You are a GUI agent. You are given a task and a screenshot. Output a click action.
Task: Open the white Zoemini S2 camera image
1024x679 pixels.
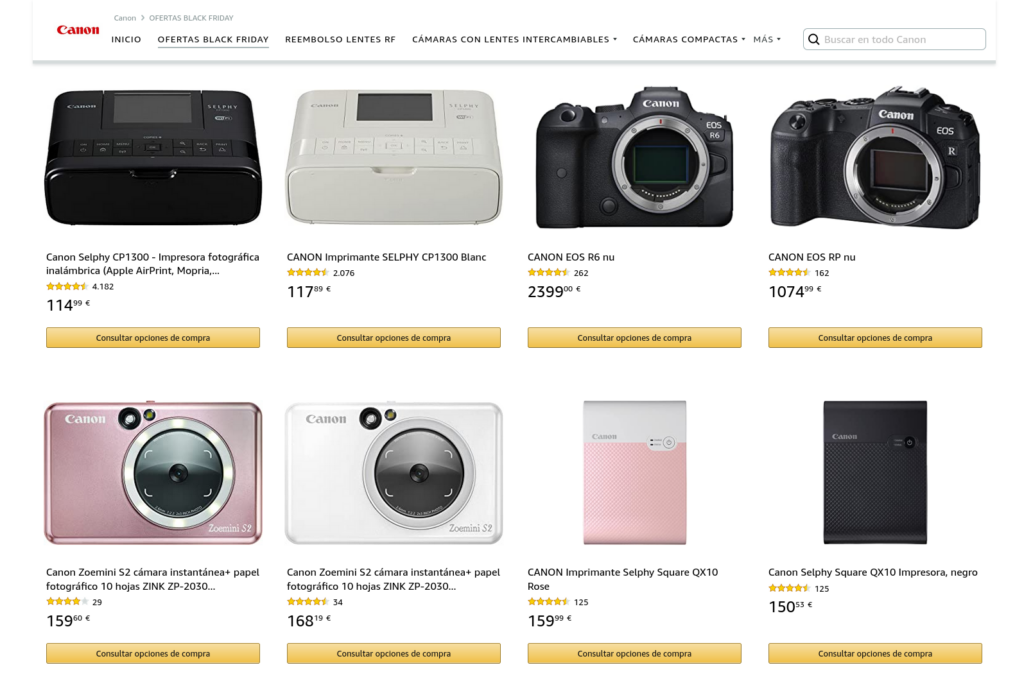(394, 473)
